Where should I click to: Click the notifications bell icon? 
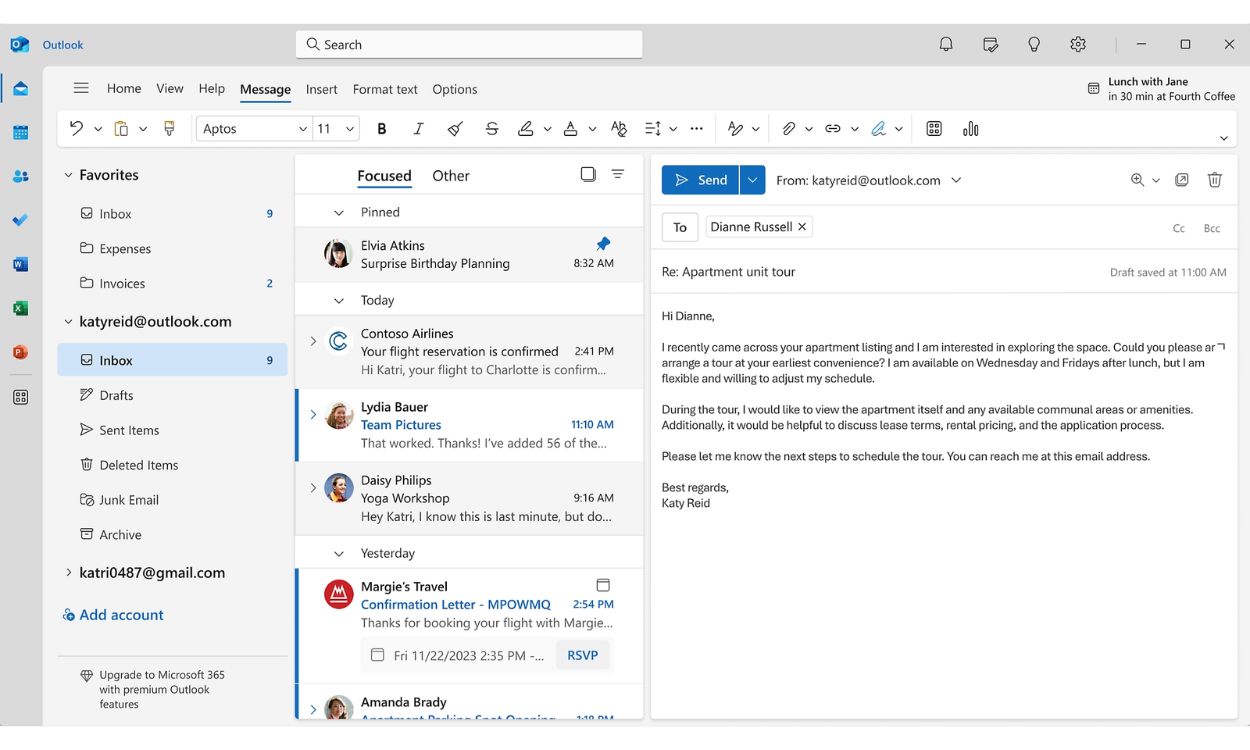(946, 44)
